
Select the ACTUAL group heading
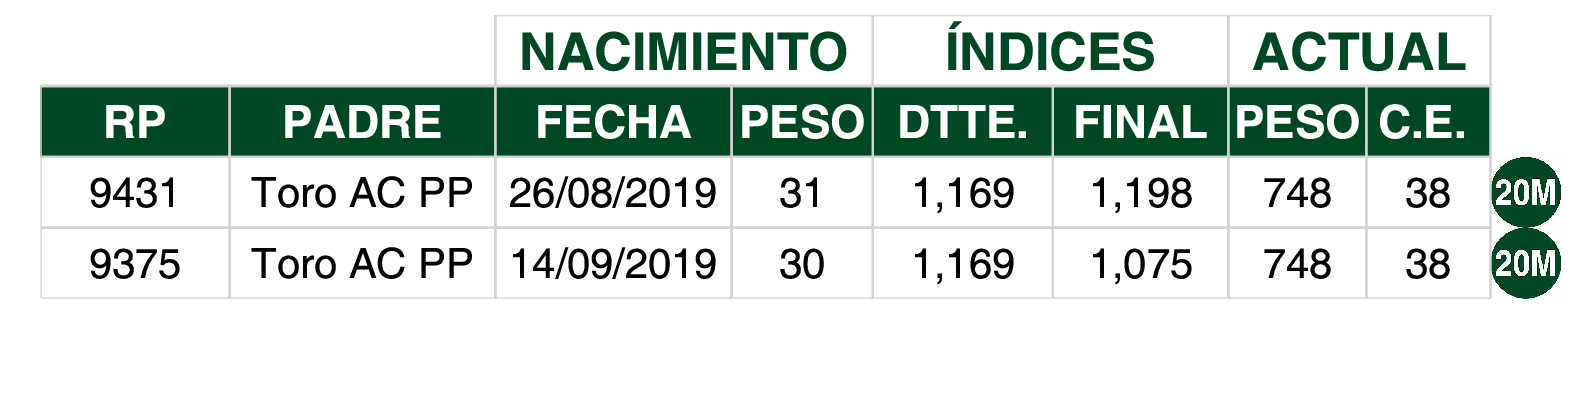tap(1359, 51)
